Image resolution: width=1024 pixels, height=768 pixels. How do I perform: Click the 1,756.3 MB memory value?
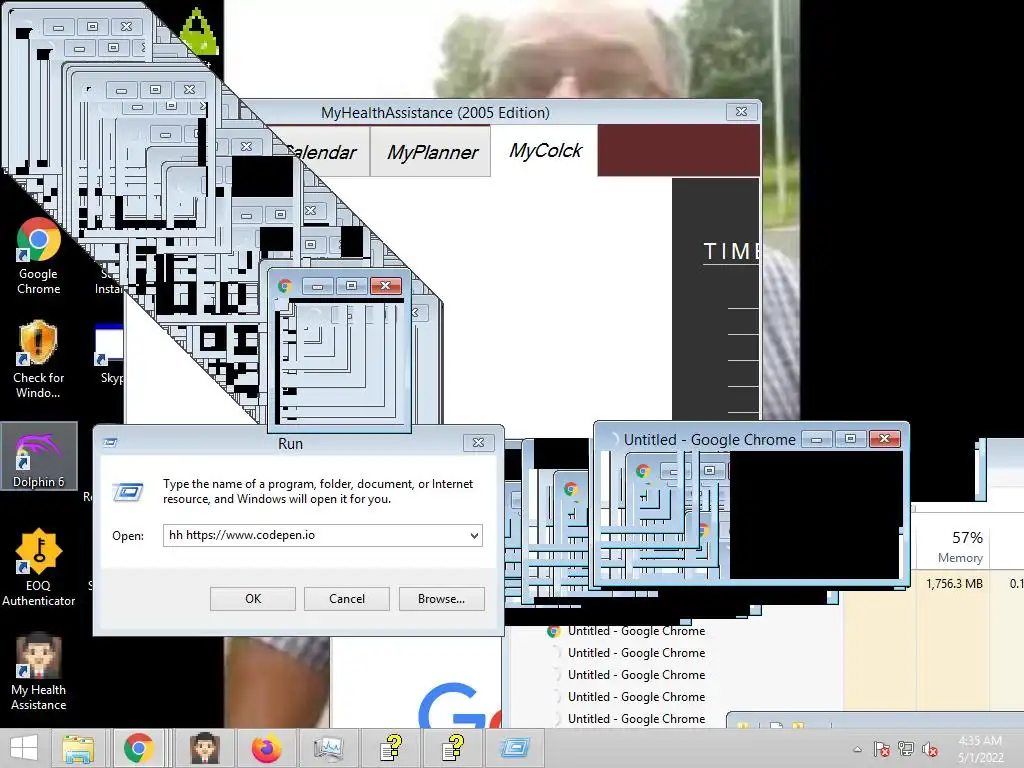(x=954, y=584)
